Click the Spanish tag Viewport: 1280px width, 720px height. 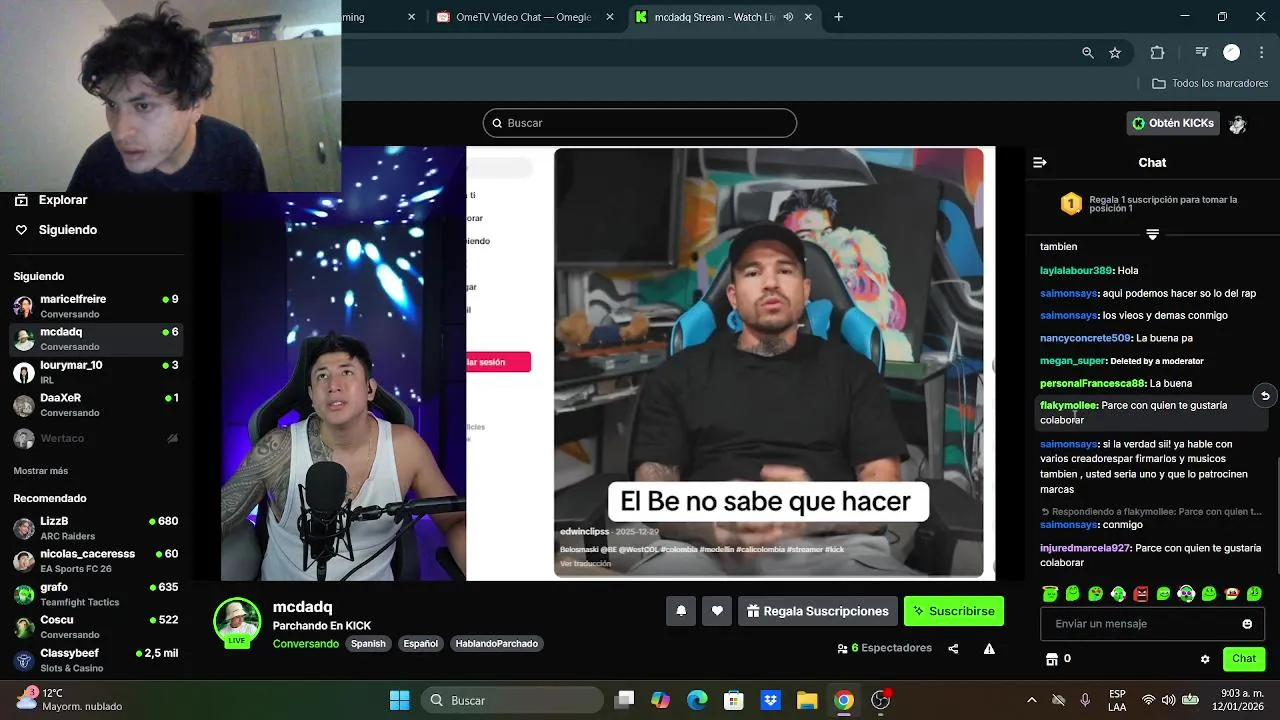tap(368, 644)
